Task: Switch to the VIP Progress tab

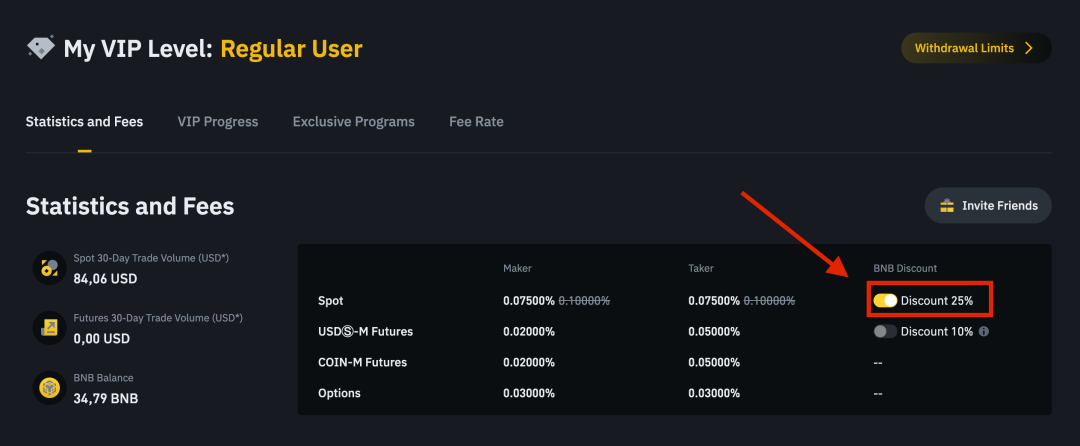Action: coord(218,122)
